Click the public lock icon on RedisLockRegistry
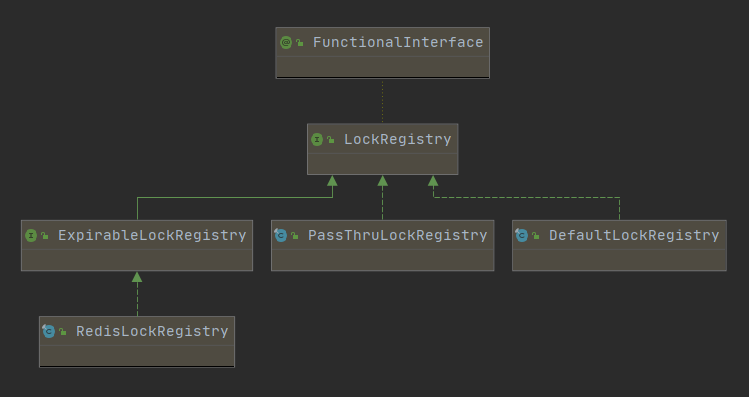The image size is (749, 397). click(x=62, y=332)
